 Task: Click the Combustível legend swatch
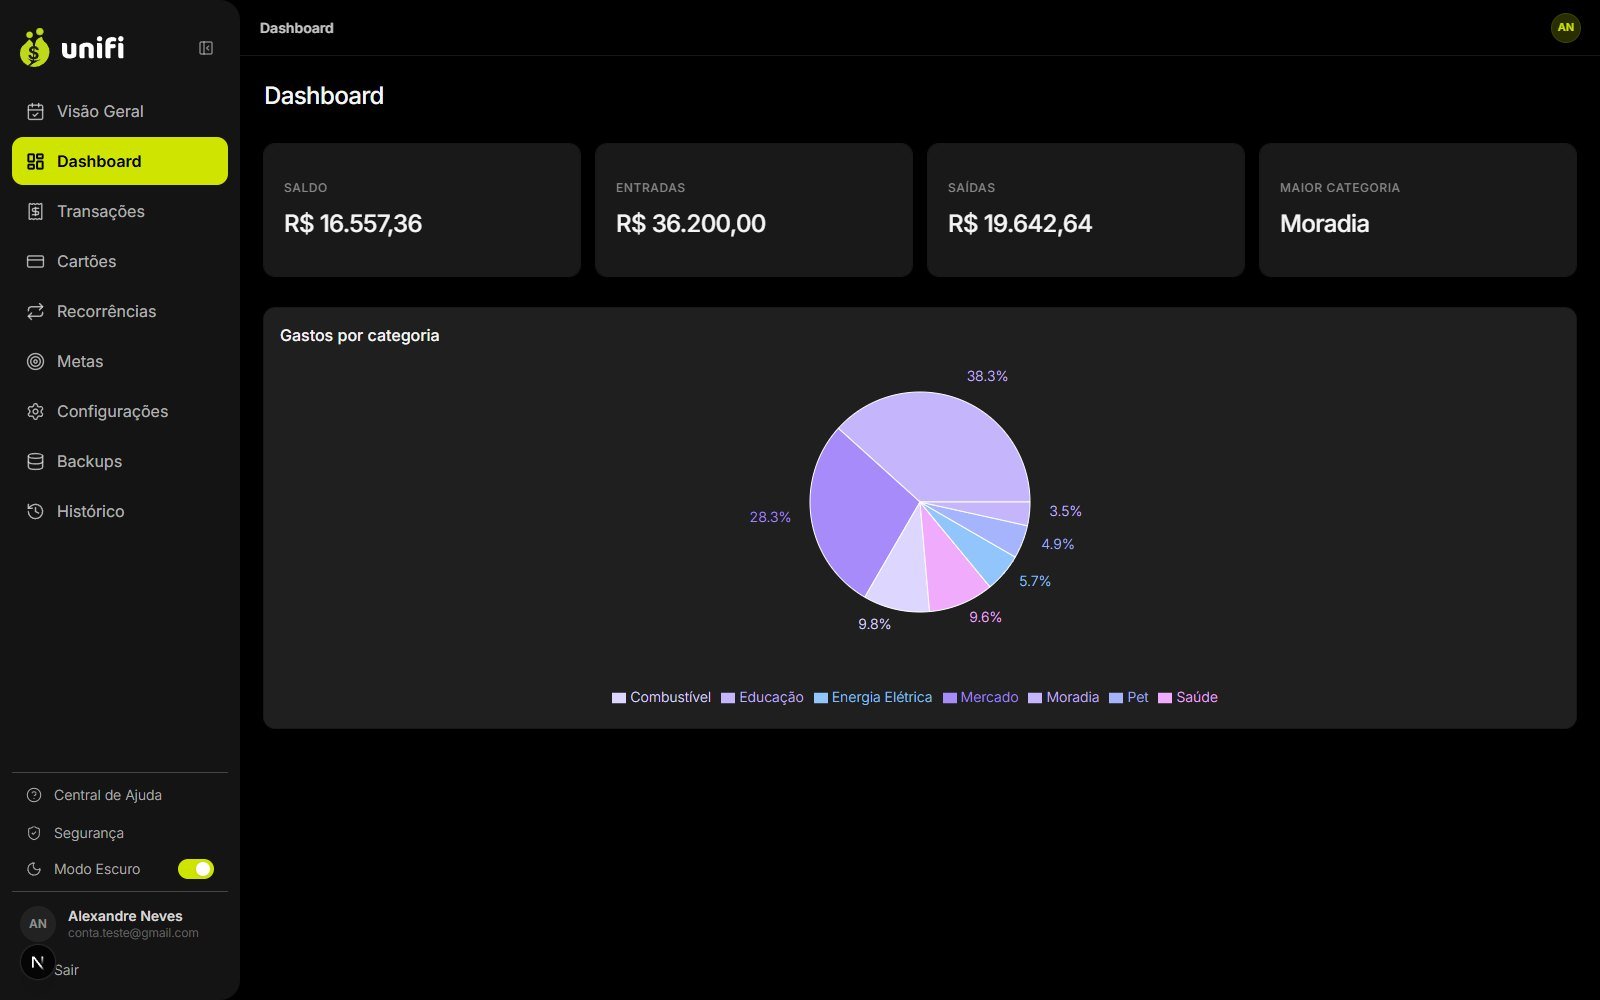coord(619,698)
